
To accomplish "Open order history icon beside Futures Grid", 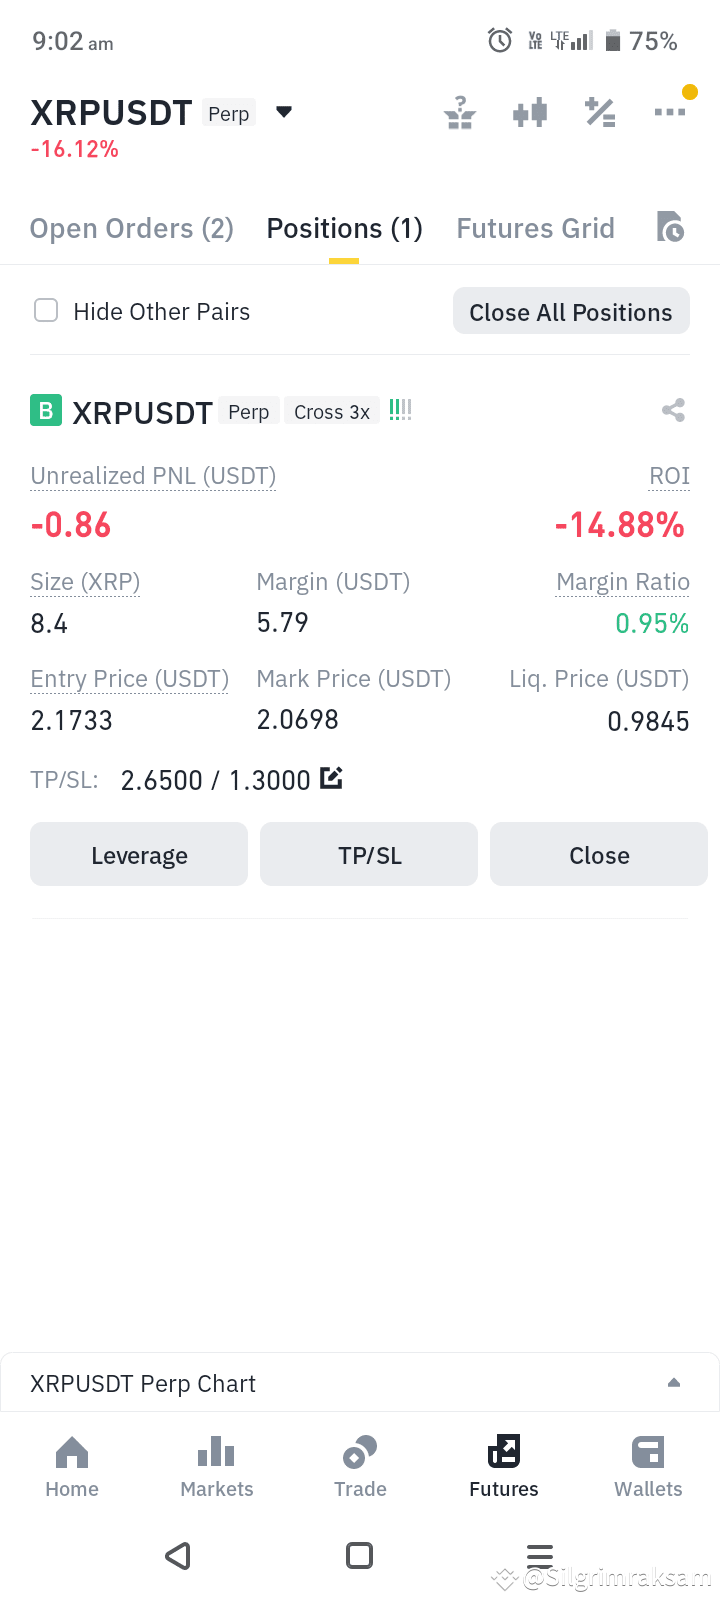I will click(670, 227).
